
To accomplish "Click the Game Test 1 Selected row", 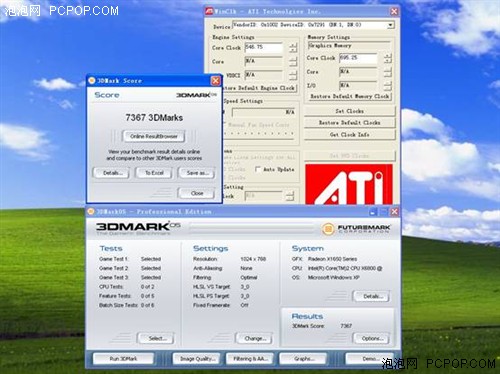I will click(x=130, y=259).
